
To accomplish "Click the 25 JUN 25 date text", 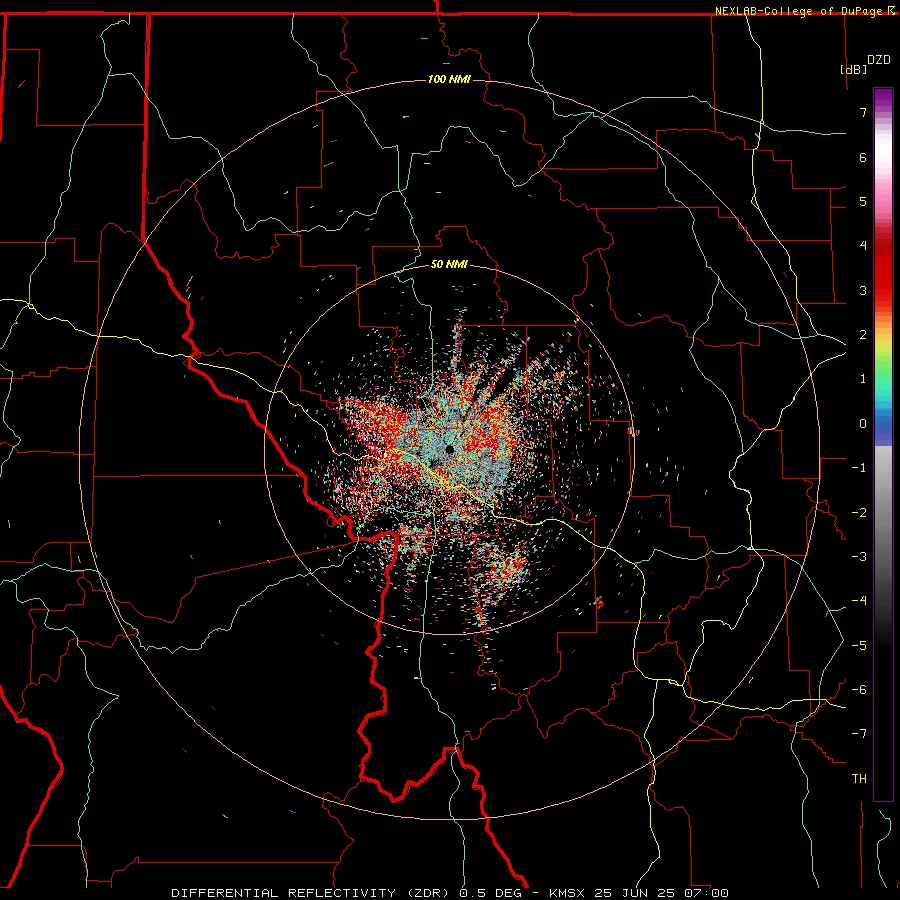I will point(635,893).
